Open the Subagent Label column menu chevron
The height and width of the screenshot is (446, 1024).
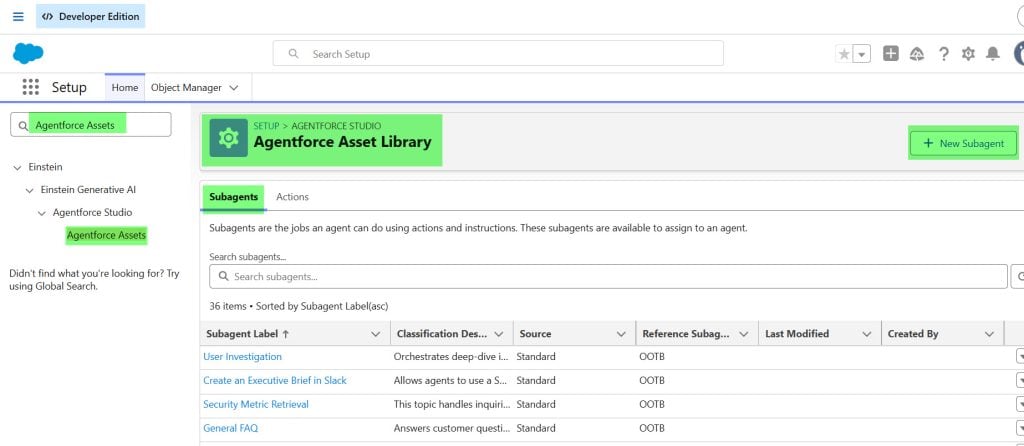(376, 334)
